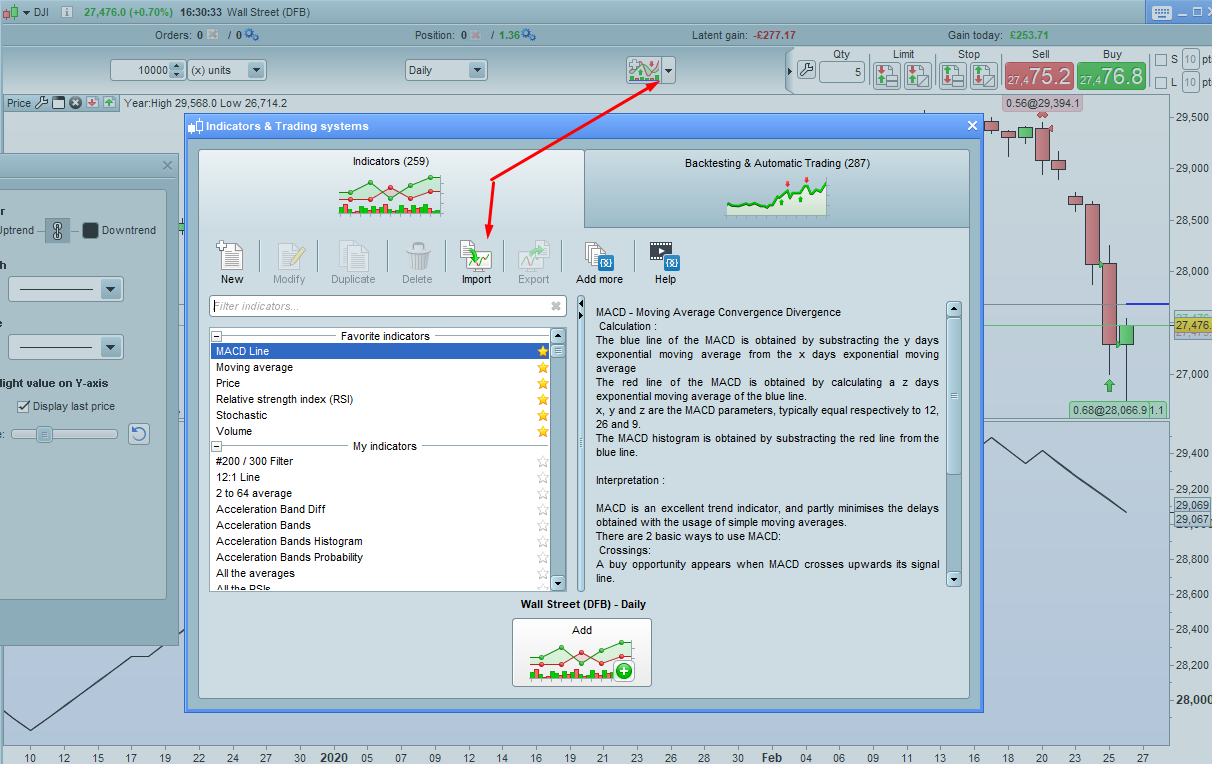Open the Daily timeframe dropdown
This screenshot has height=764, width=1212.
477,70
